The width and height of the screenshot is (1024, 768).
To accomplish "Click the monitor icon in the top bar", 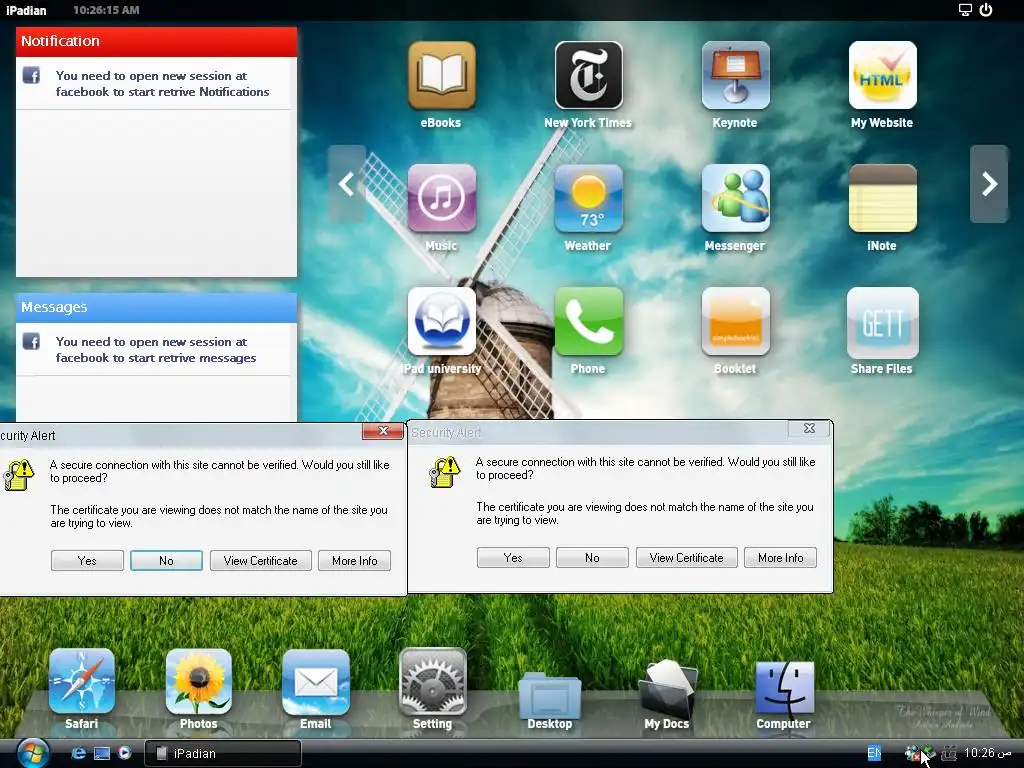I will (965, 10).
